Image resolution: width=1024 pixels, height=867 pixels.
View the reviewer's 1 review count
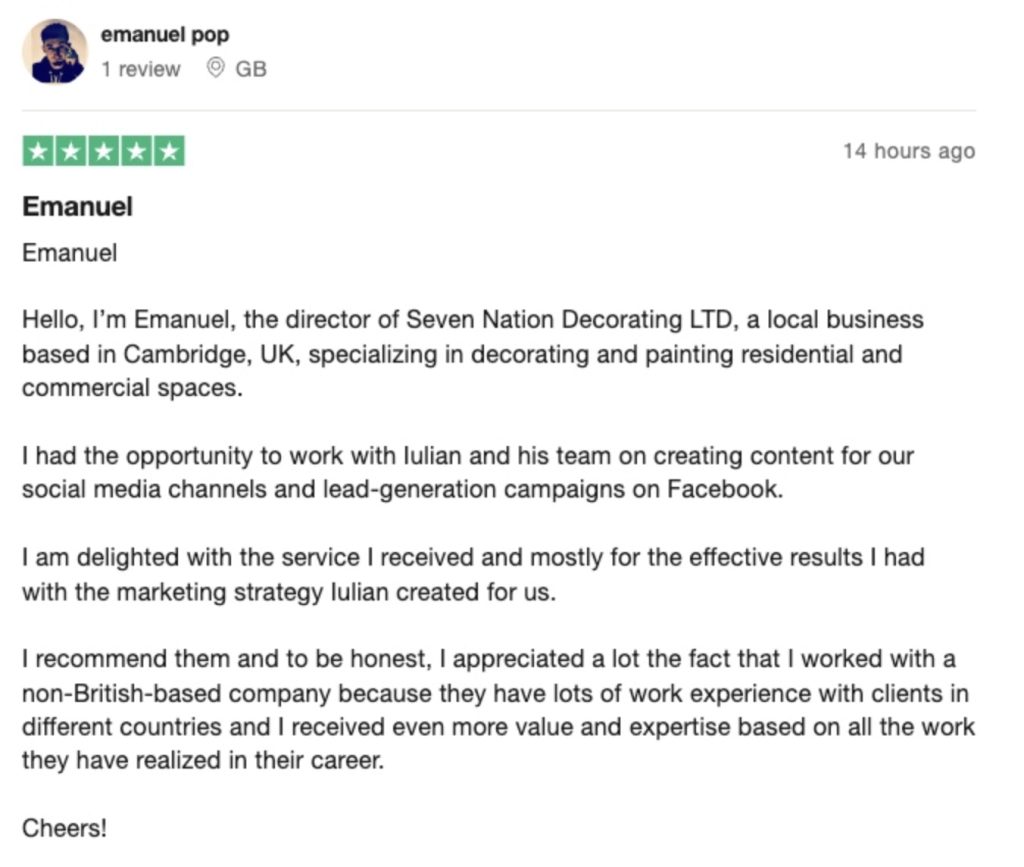141,69
